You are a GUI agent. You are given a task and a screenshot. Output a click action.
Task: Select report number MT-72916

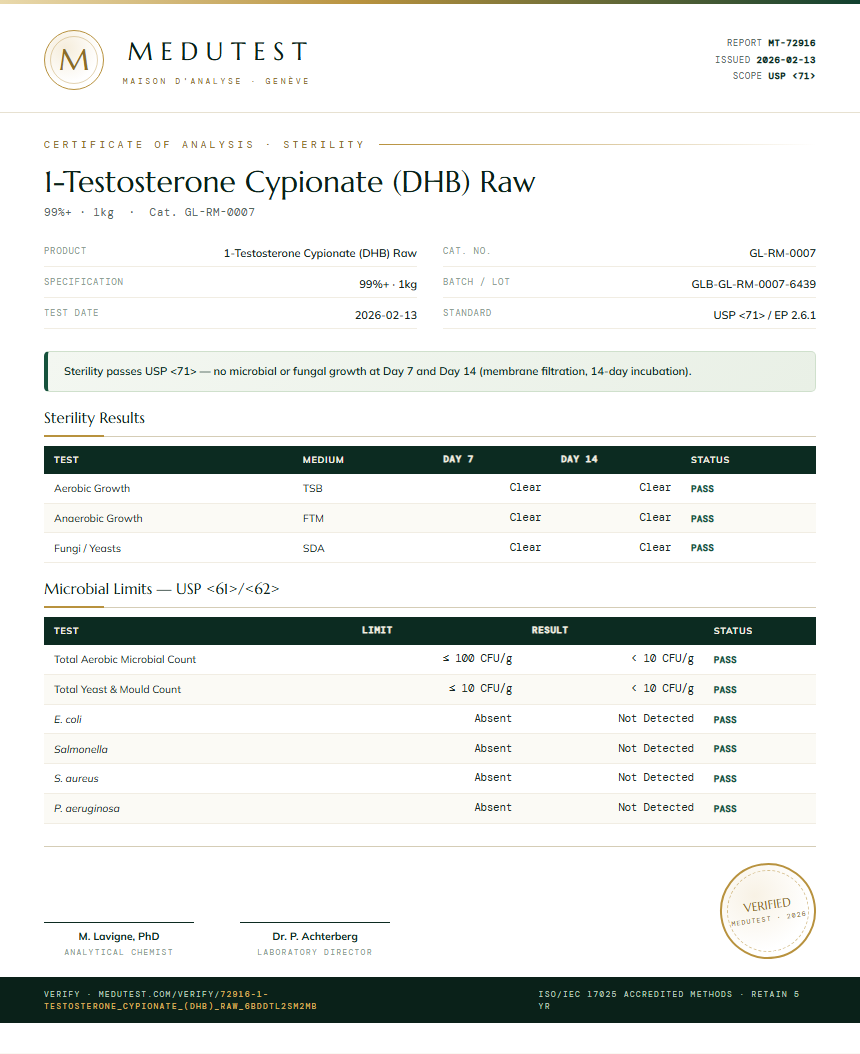791,43
